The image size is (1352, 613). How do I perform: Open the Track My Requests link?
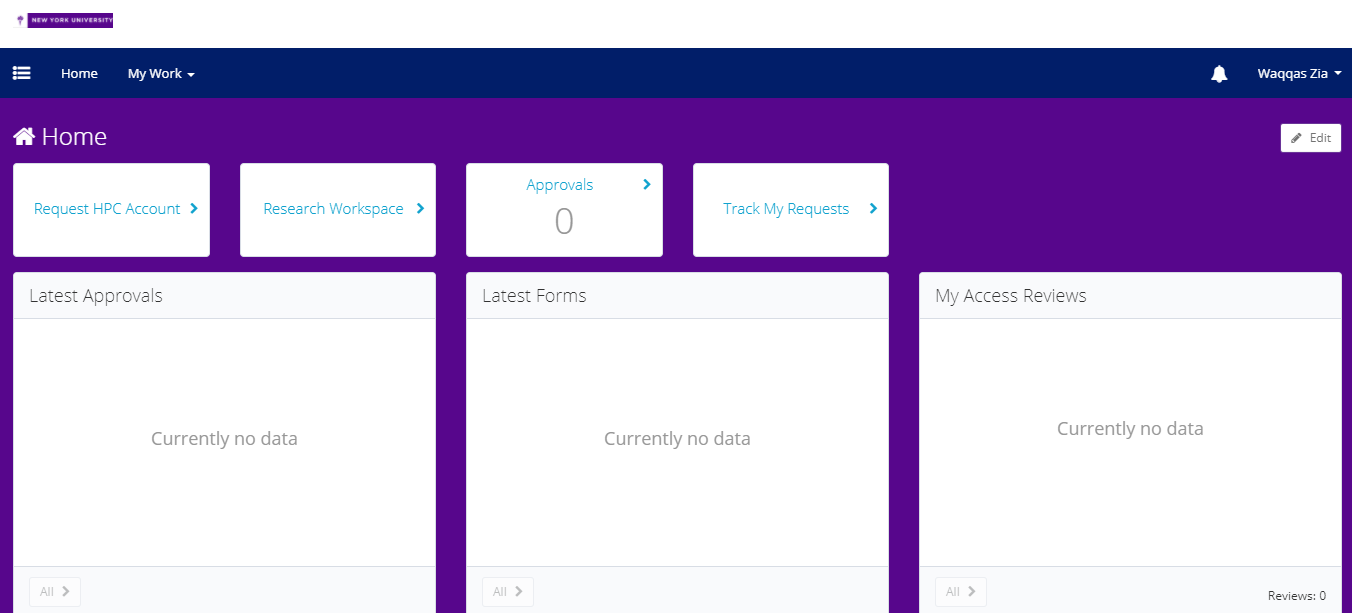(786, 209)
